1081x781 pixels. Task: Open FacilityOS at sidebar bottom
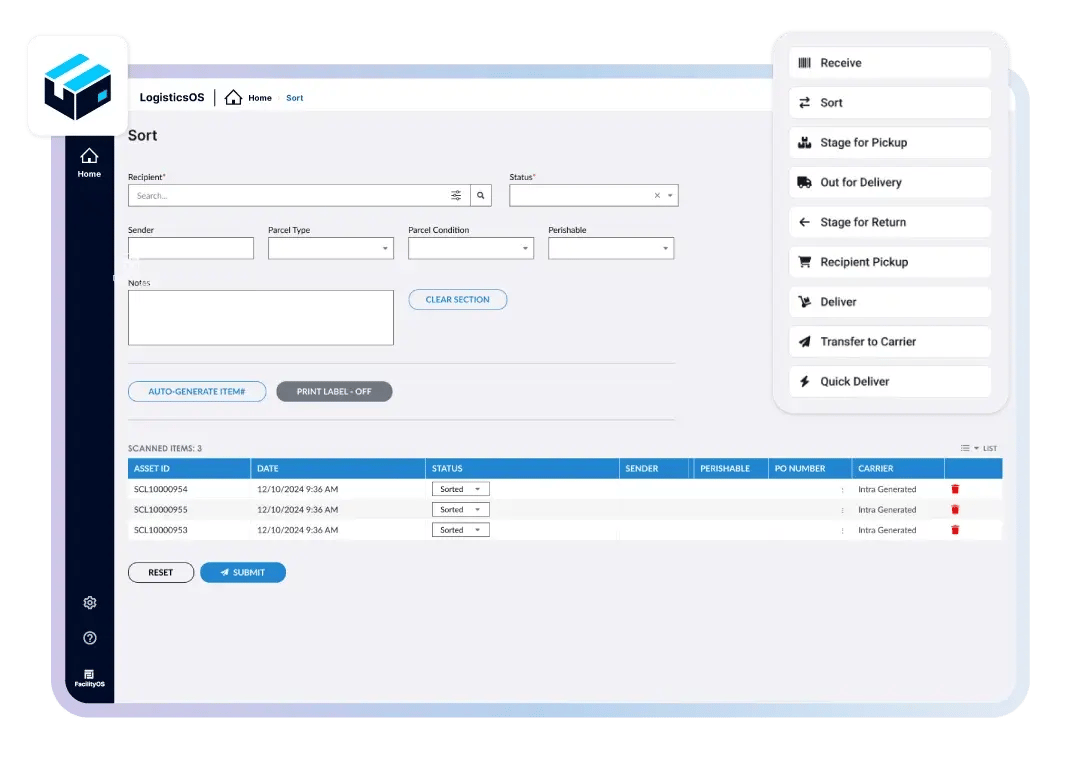click(x=90, y=678)
